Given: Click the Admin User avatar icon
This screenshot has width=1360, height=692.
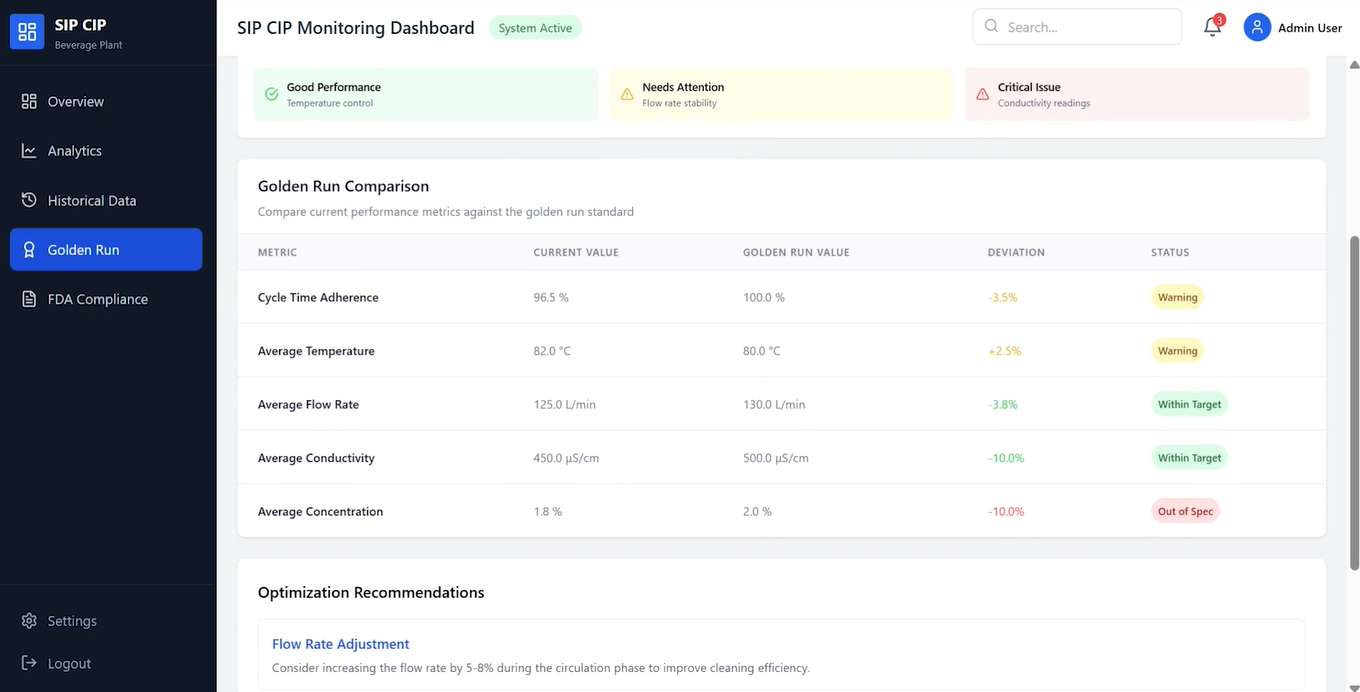Looking at the screenshot, I should 1257,28.
